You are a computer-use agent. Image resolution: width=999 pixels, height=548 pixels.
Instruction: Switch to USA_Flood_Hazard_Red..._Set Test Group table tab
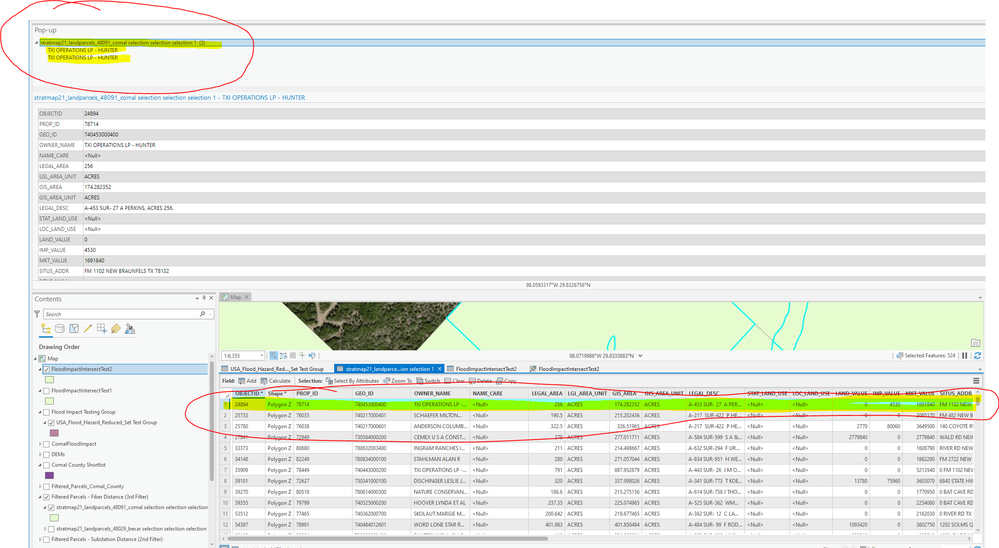click(x=273, y=369)
